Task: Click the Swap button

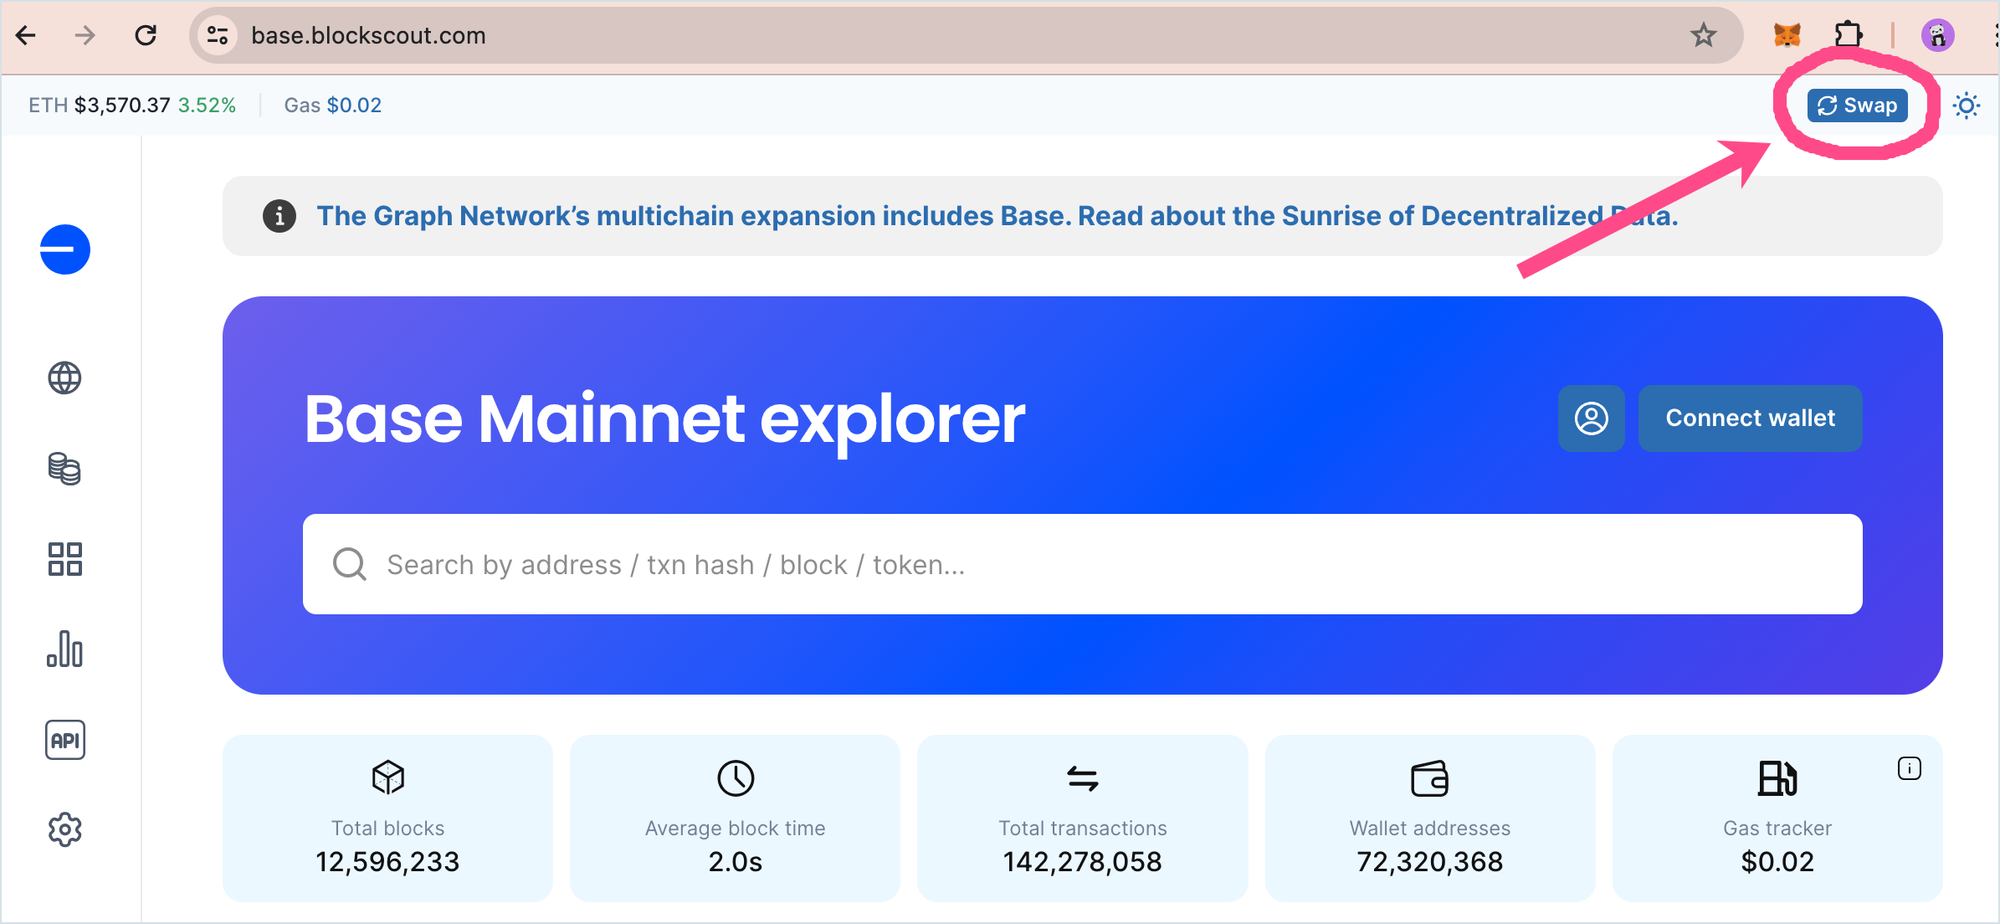Action: (1857, 105)
